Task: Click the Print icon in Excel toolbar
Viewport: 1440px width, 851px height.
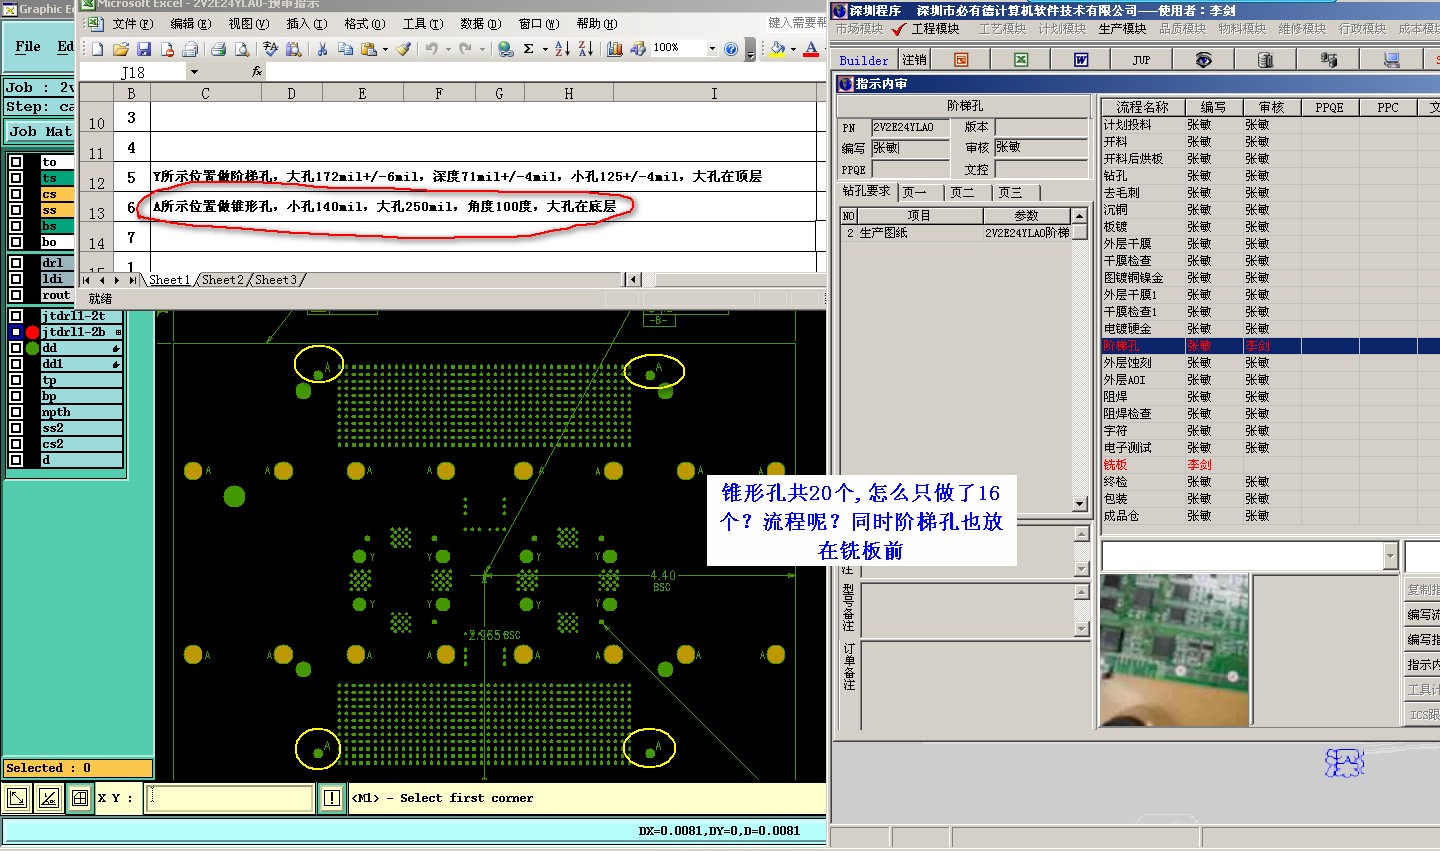Action: [x=217, y=48]
